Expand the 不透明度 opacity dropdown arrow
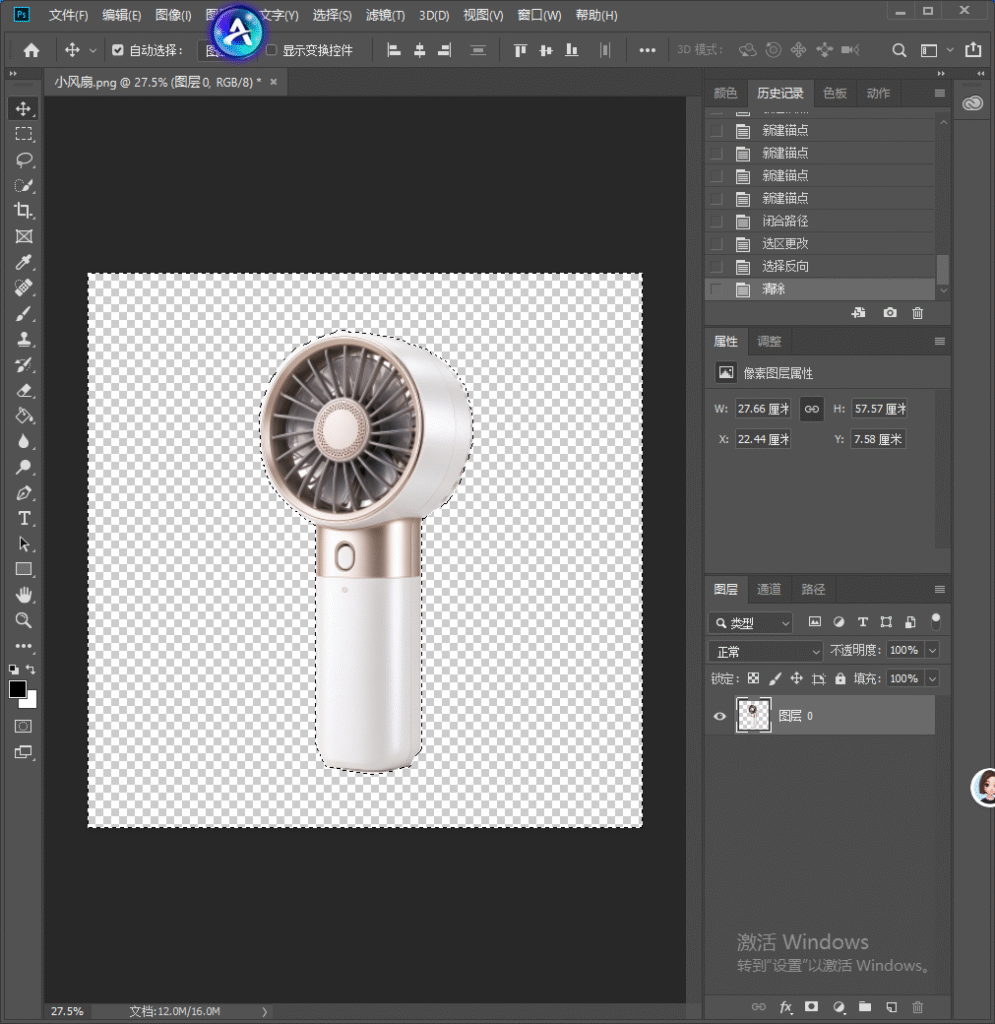This screenshot has height=1024, width=995. pos(932,650)
